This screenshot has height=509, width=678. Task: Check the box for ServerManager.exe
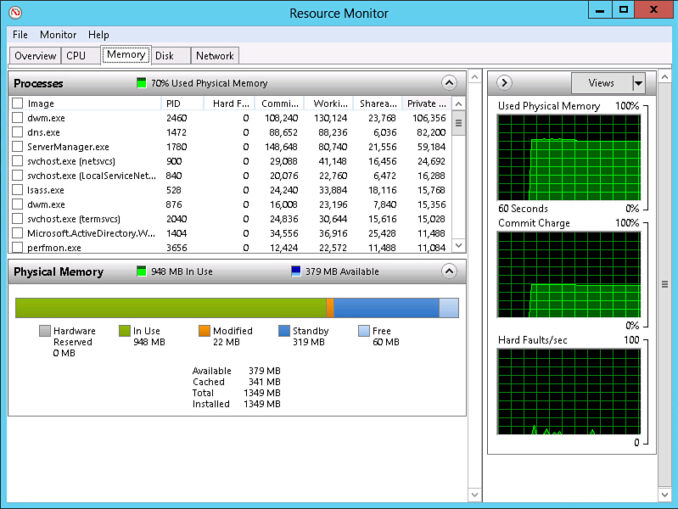17,147
